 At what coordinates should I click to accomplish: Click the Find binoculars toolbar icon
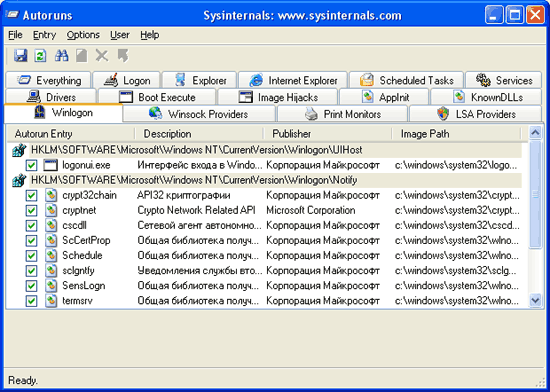click(x=61, y=56)
